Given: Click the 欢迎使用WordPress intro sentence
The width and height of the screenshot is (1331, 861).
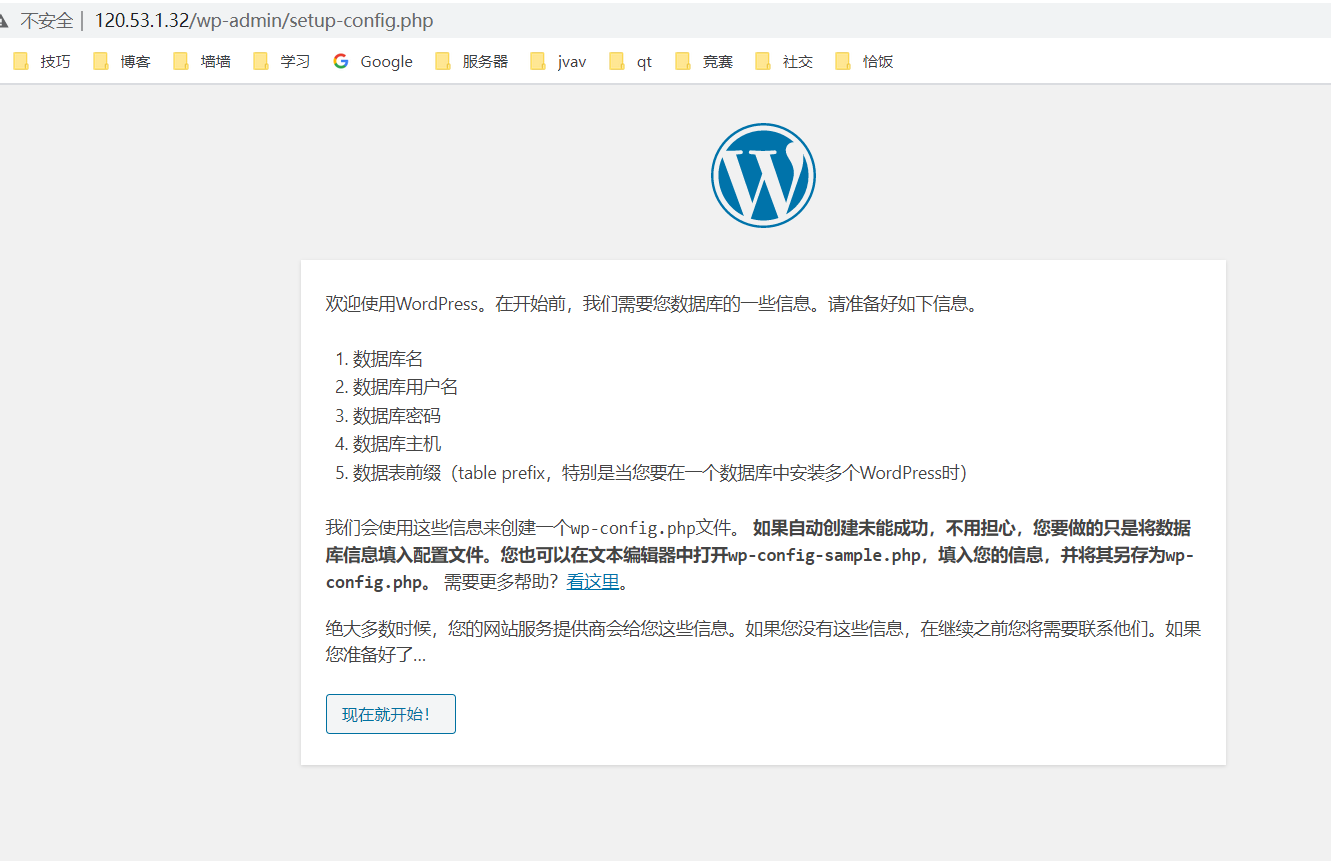Looking at the screenshot, I should (x=651, y=303).
